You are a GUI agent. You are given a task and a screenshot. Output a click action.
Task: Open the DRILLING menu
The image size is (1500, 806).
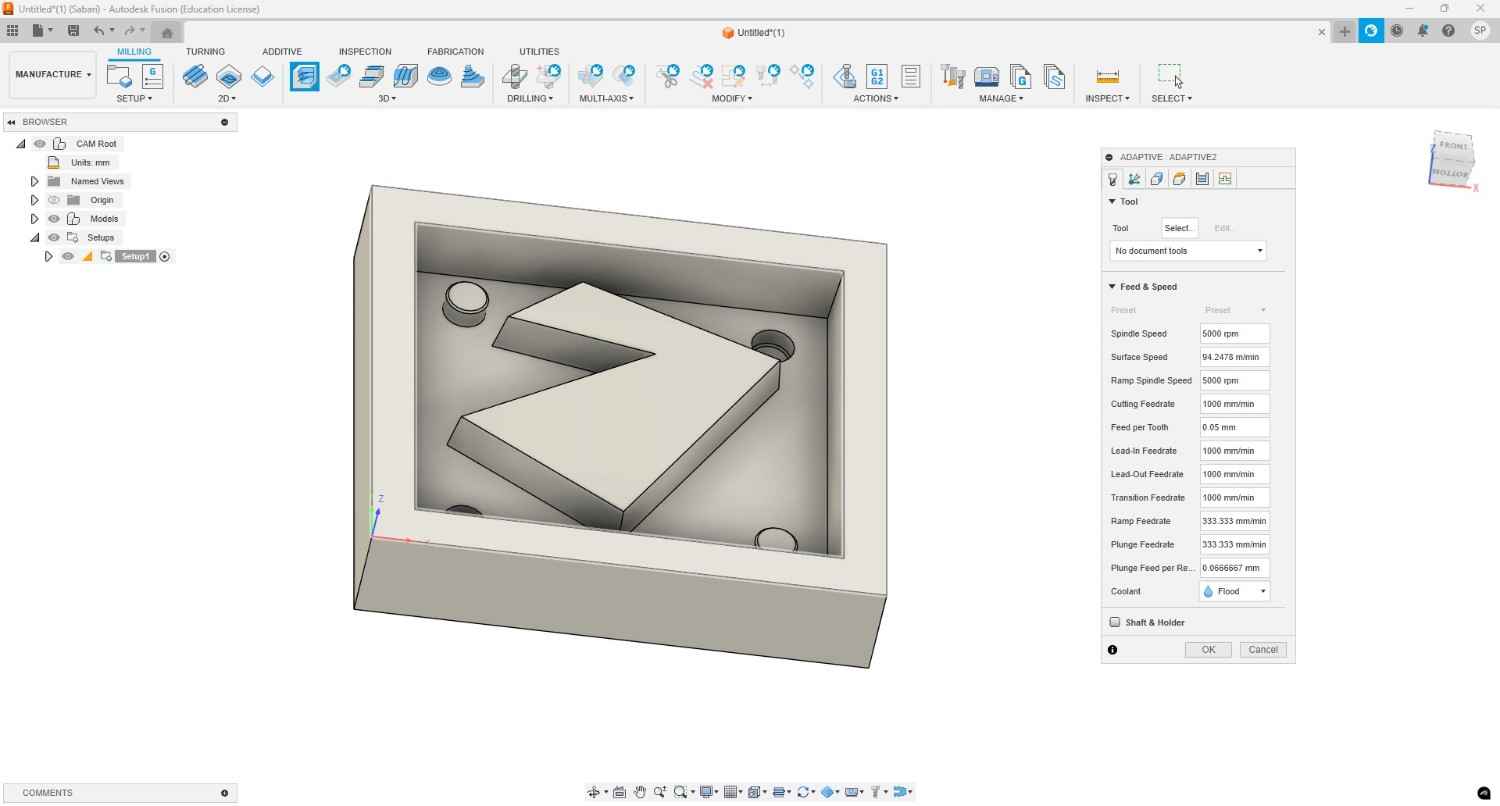pyautogui.click(x=530, y=98)
